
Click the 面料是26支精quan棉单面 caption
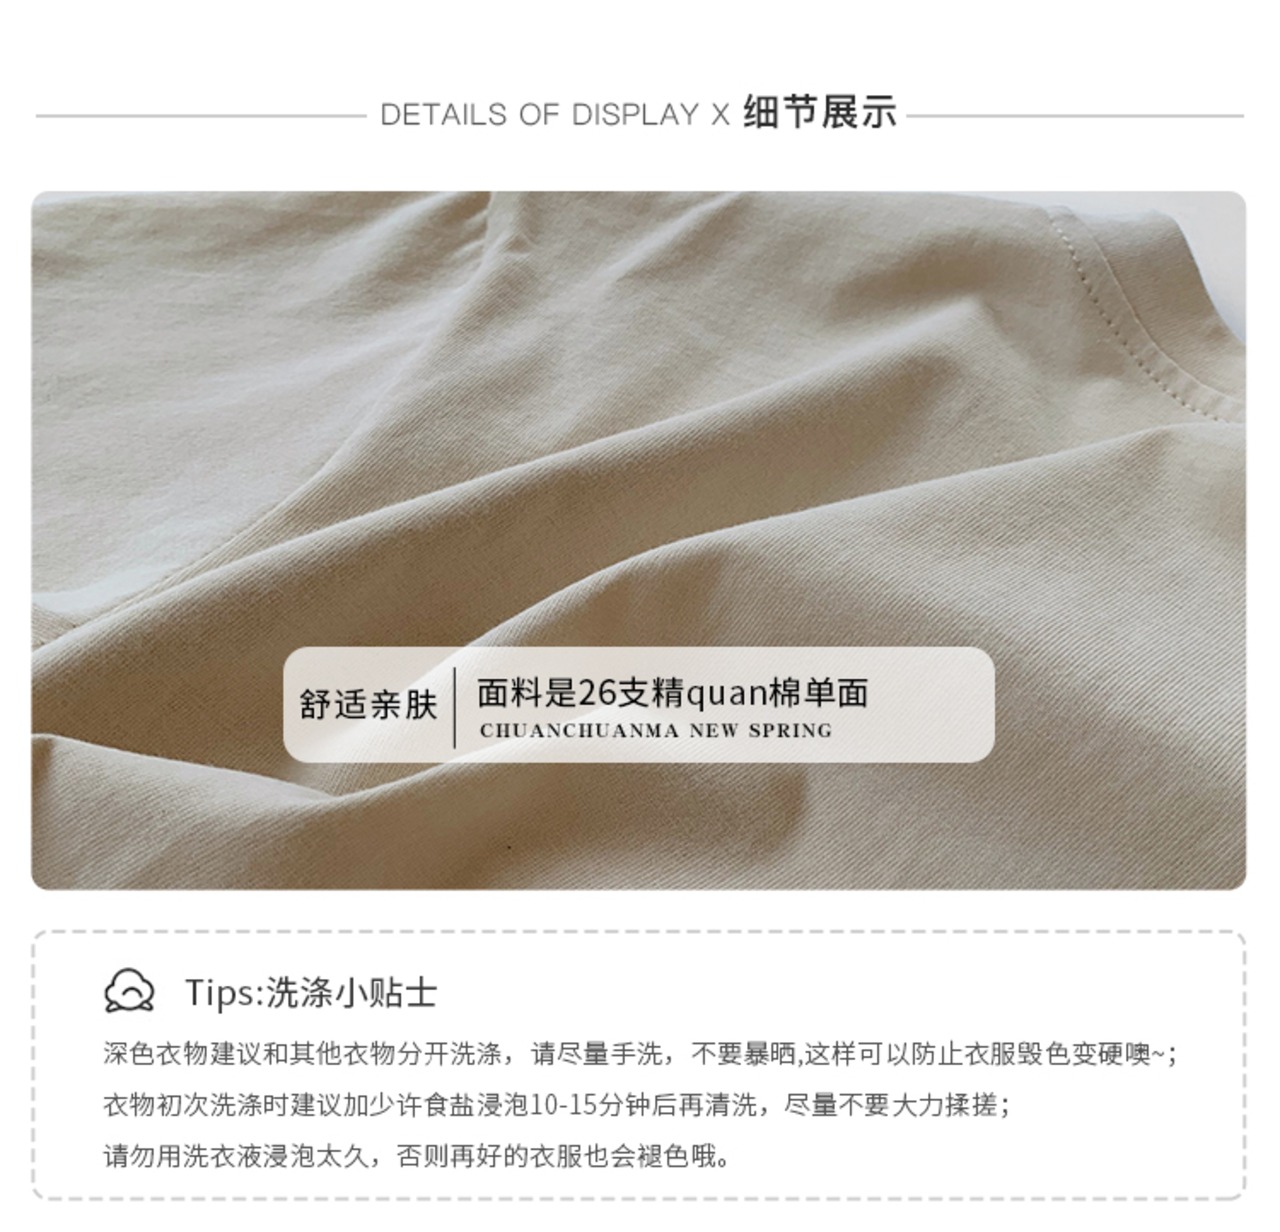tap(672, 692)
